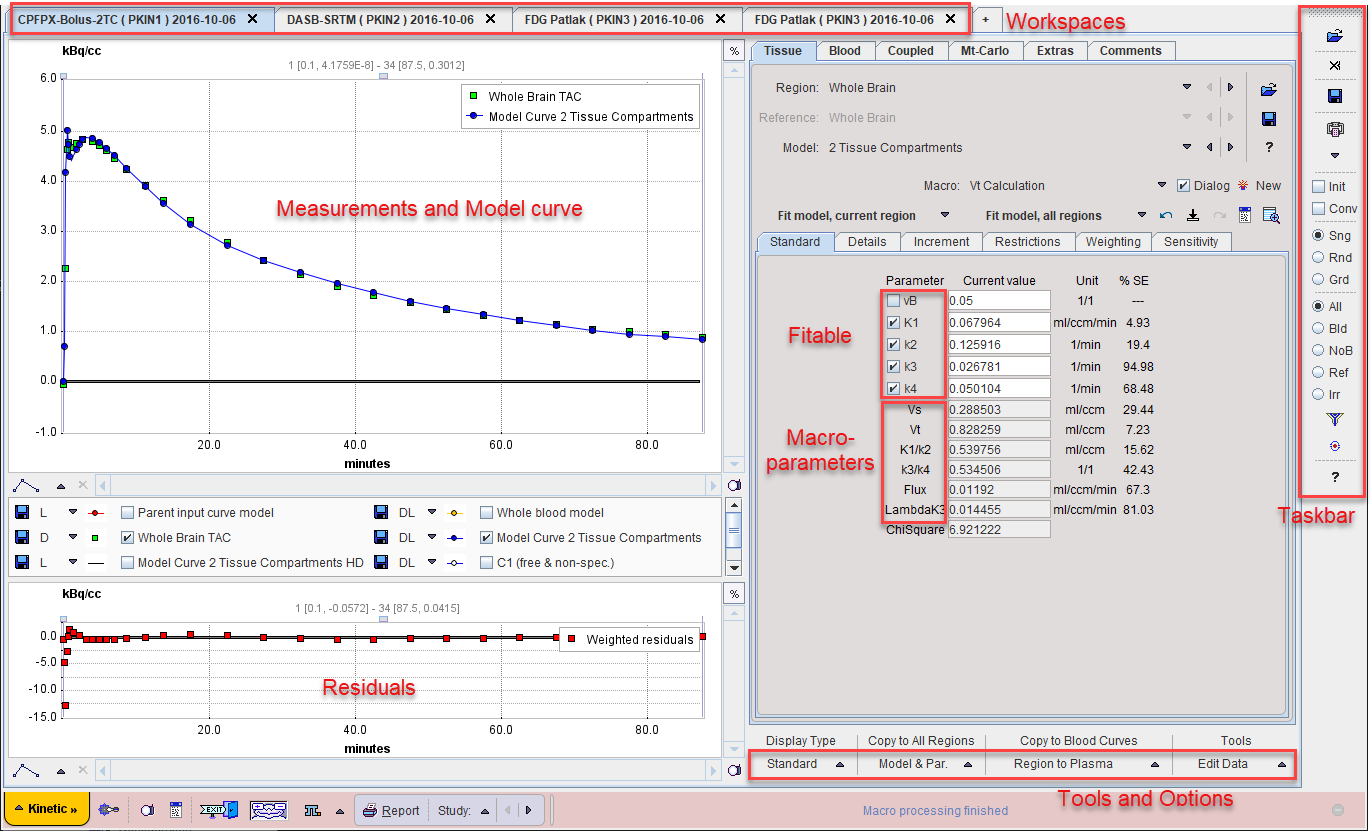Open the Sensitivity sub-tab

click(x=1191, y=242)
